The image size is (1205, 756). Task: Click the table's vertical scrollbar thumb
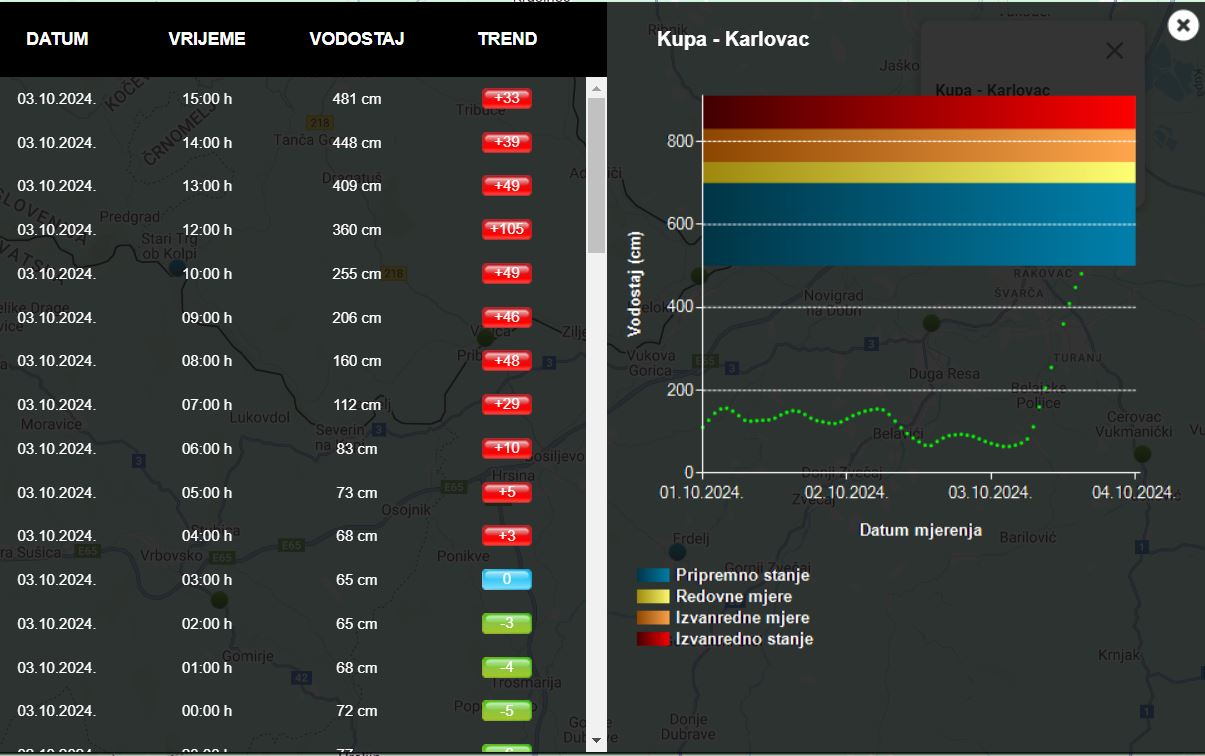point(596,175)
